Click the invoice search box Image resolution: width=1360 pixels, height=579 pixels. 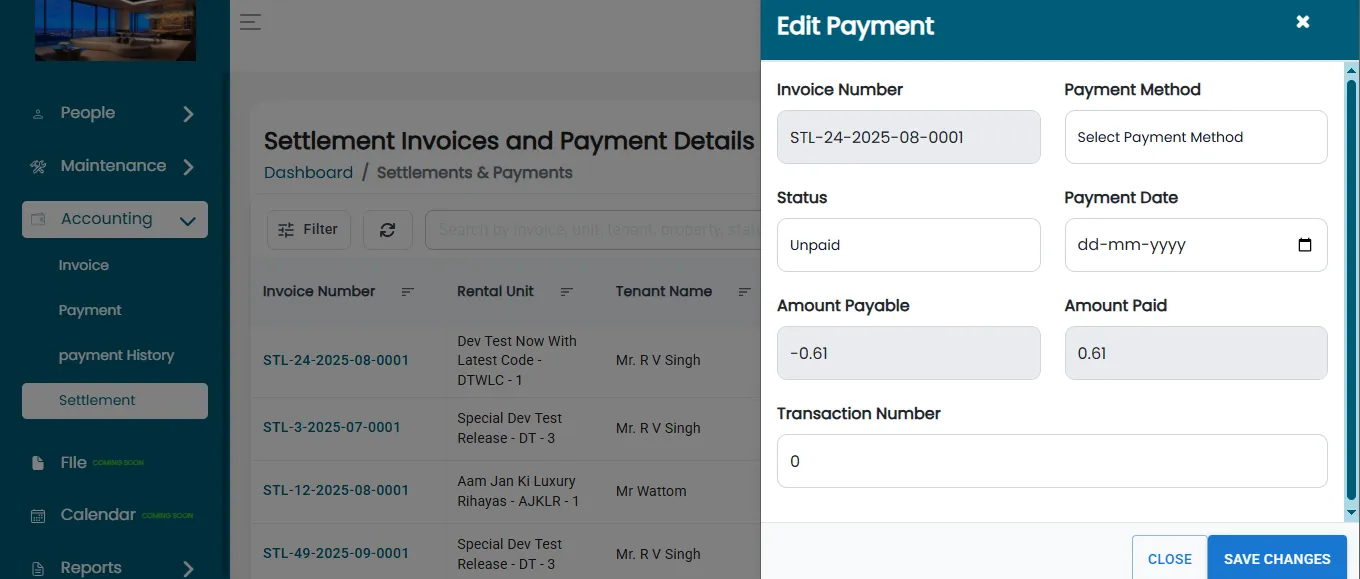[x=592, y=230]
